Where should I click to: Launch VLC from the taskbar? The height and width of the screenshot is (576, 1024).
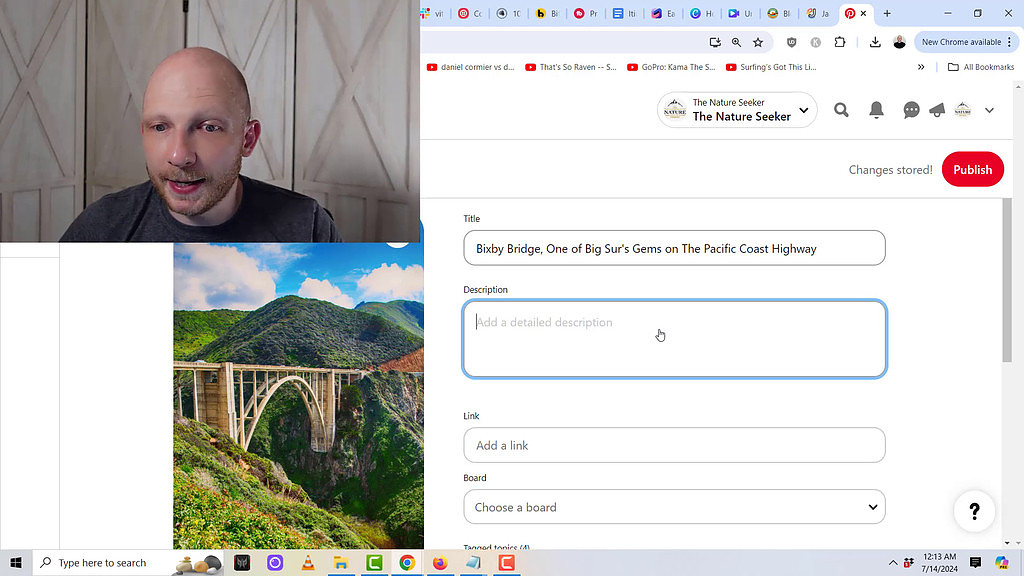tap(308, 563)
